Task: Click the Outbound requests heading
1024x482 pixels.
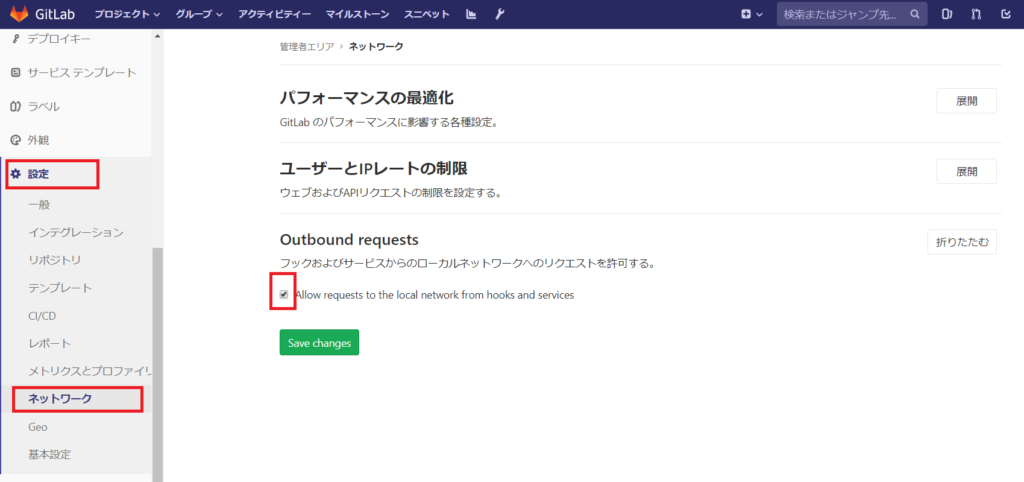Action: click(x=349, y=239)
